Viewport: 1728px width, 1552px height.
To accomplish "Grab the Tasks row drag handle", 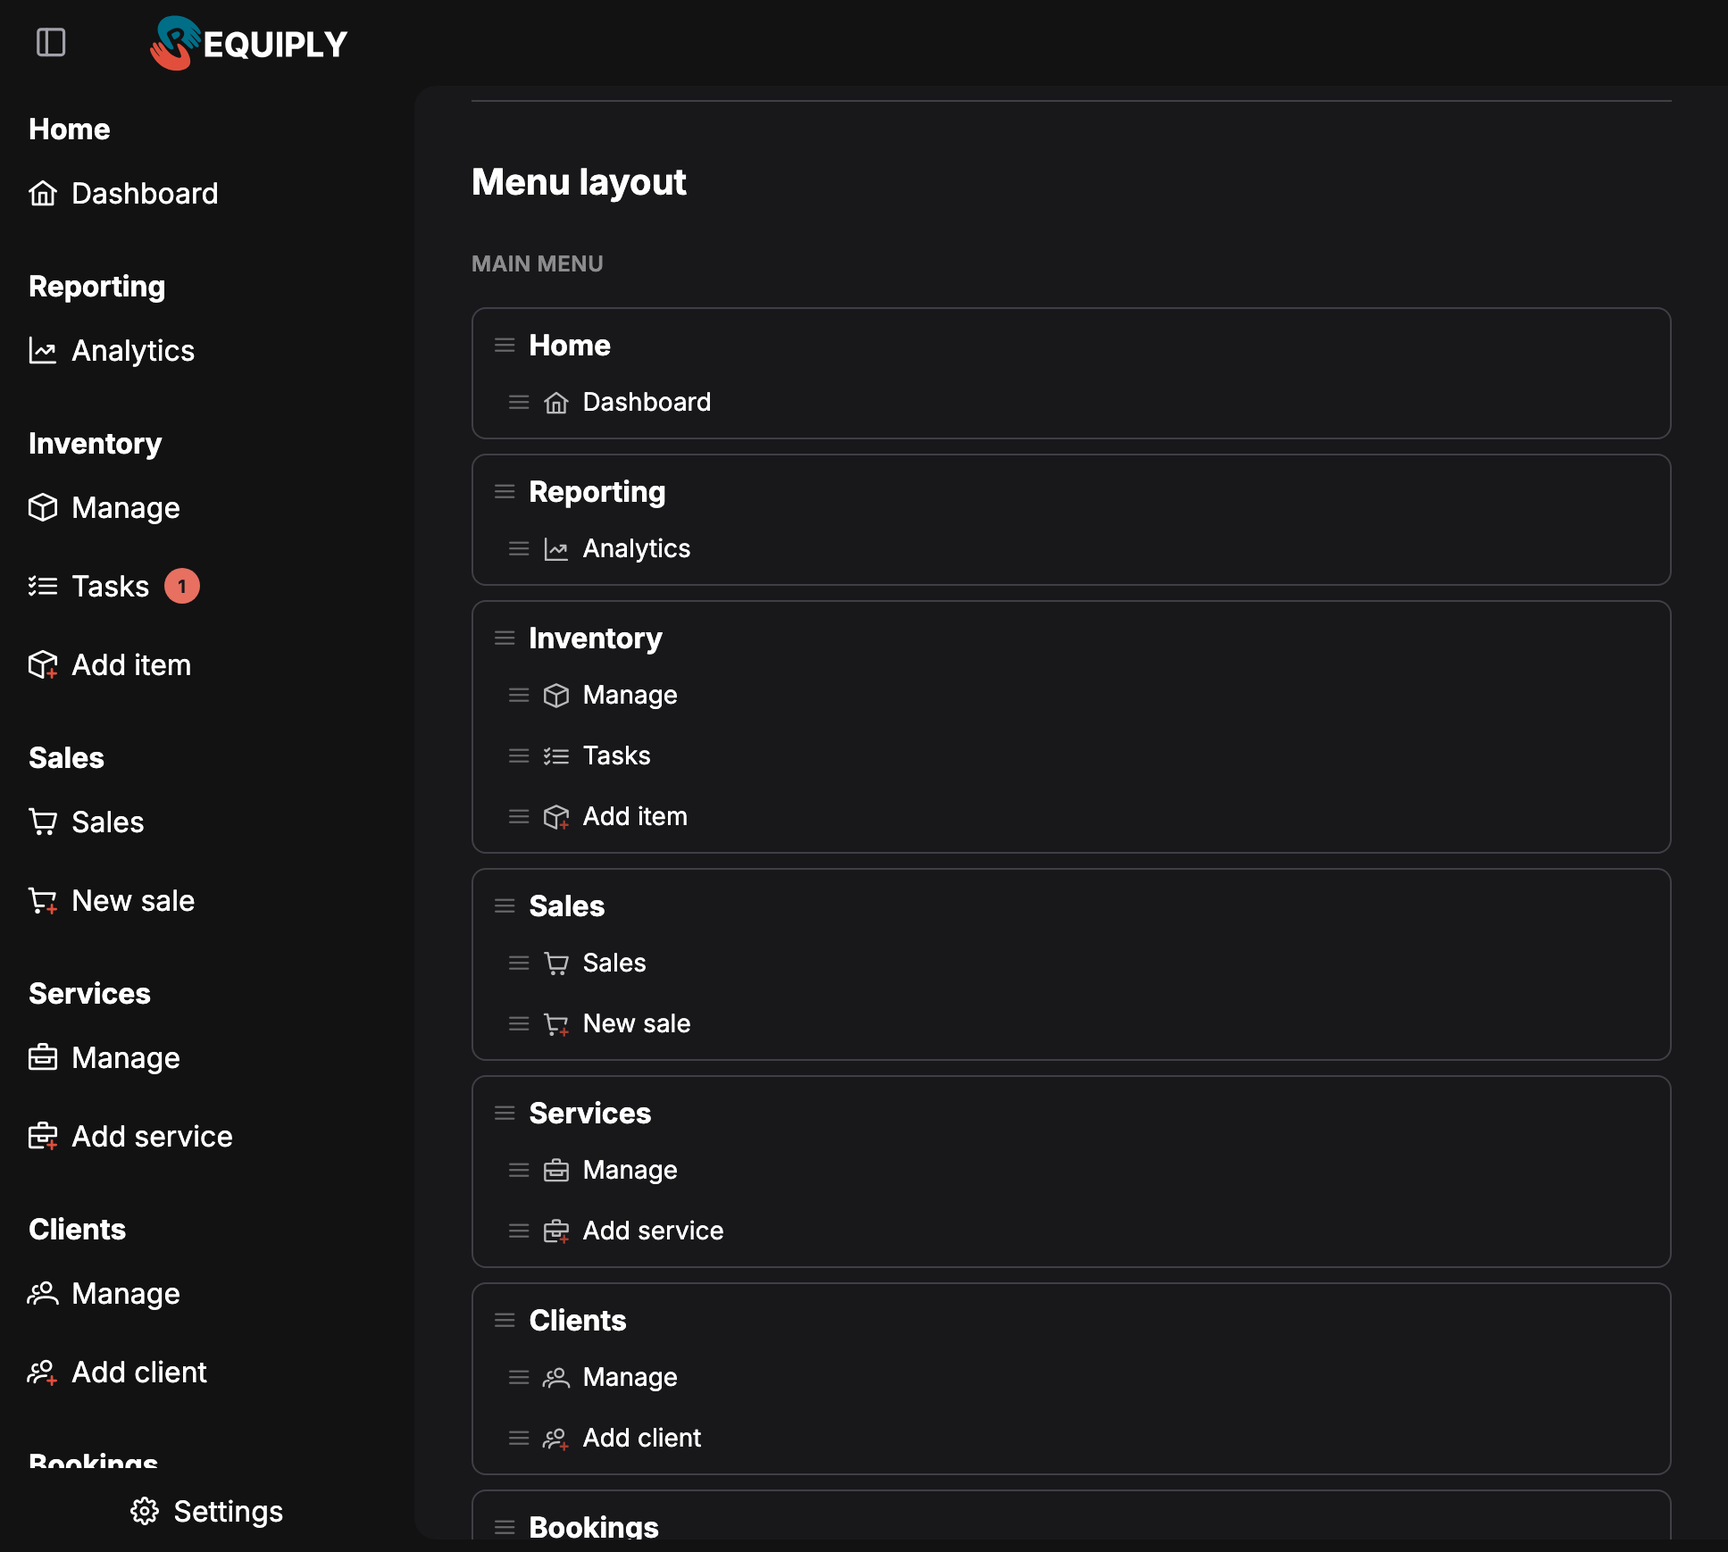I will [x=519, y=756].
